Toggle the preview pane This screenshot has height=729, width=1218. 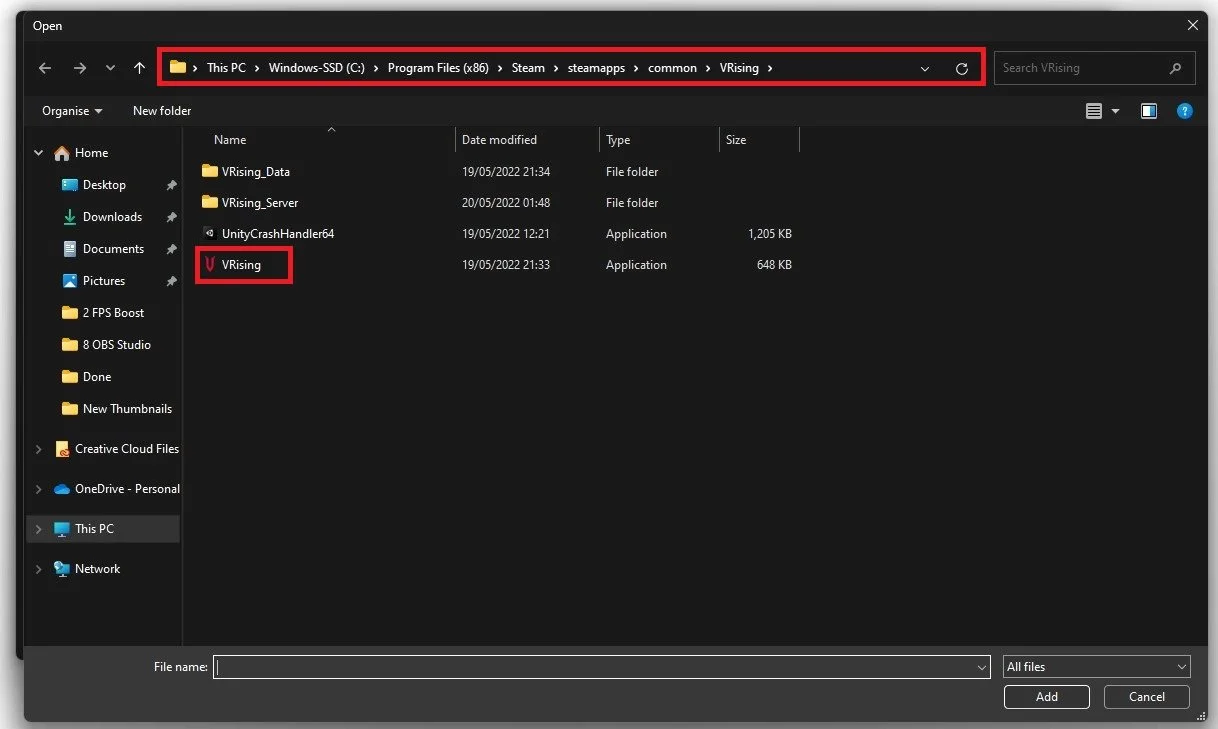[1149, 111]
